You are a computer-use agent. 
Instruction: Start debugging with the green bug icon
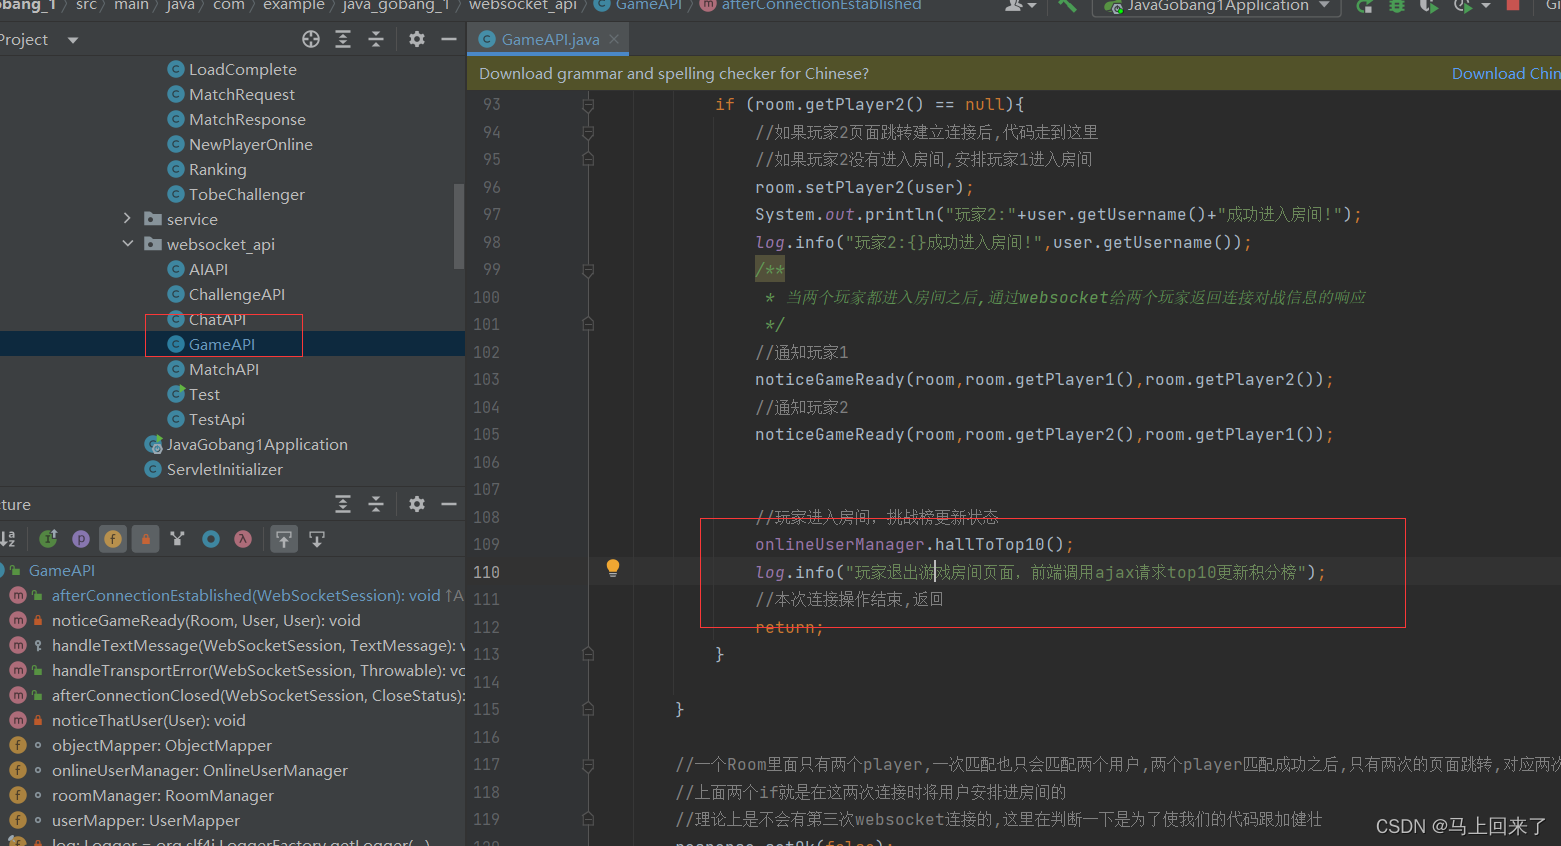1397,5
